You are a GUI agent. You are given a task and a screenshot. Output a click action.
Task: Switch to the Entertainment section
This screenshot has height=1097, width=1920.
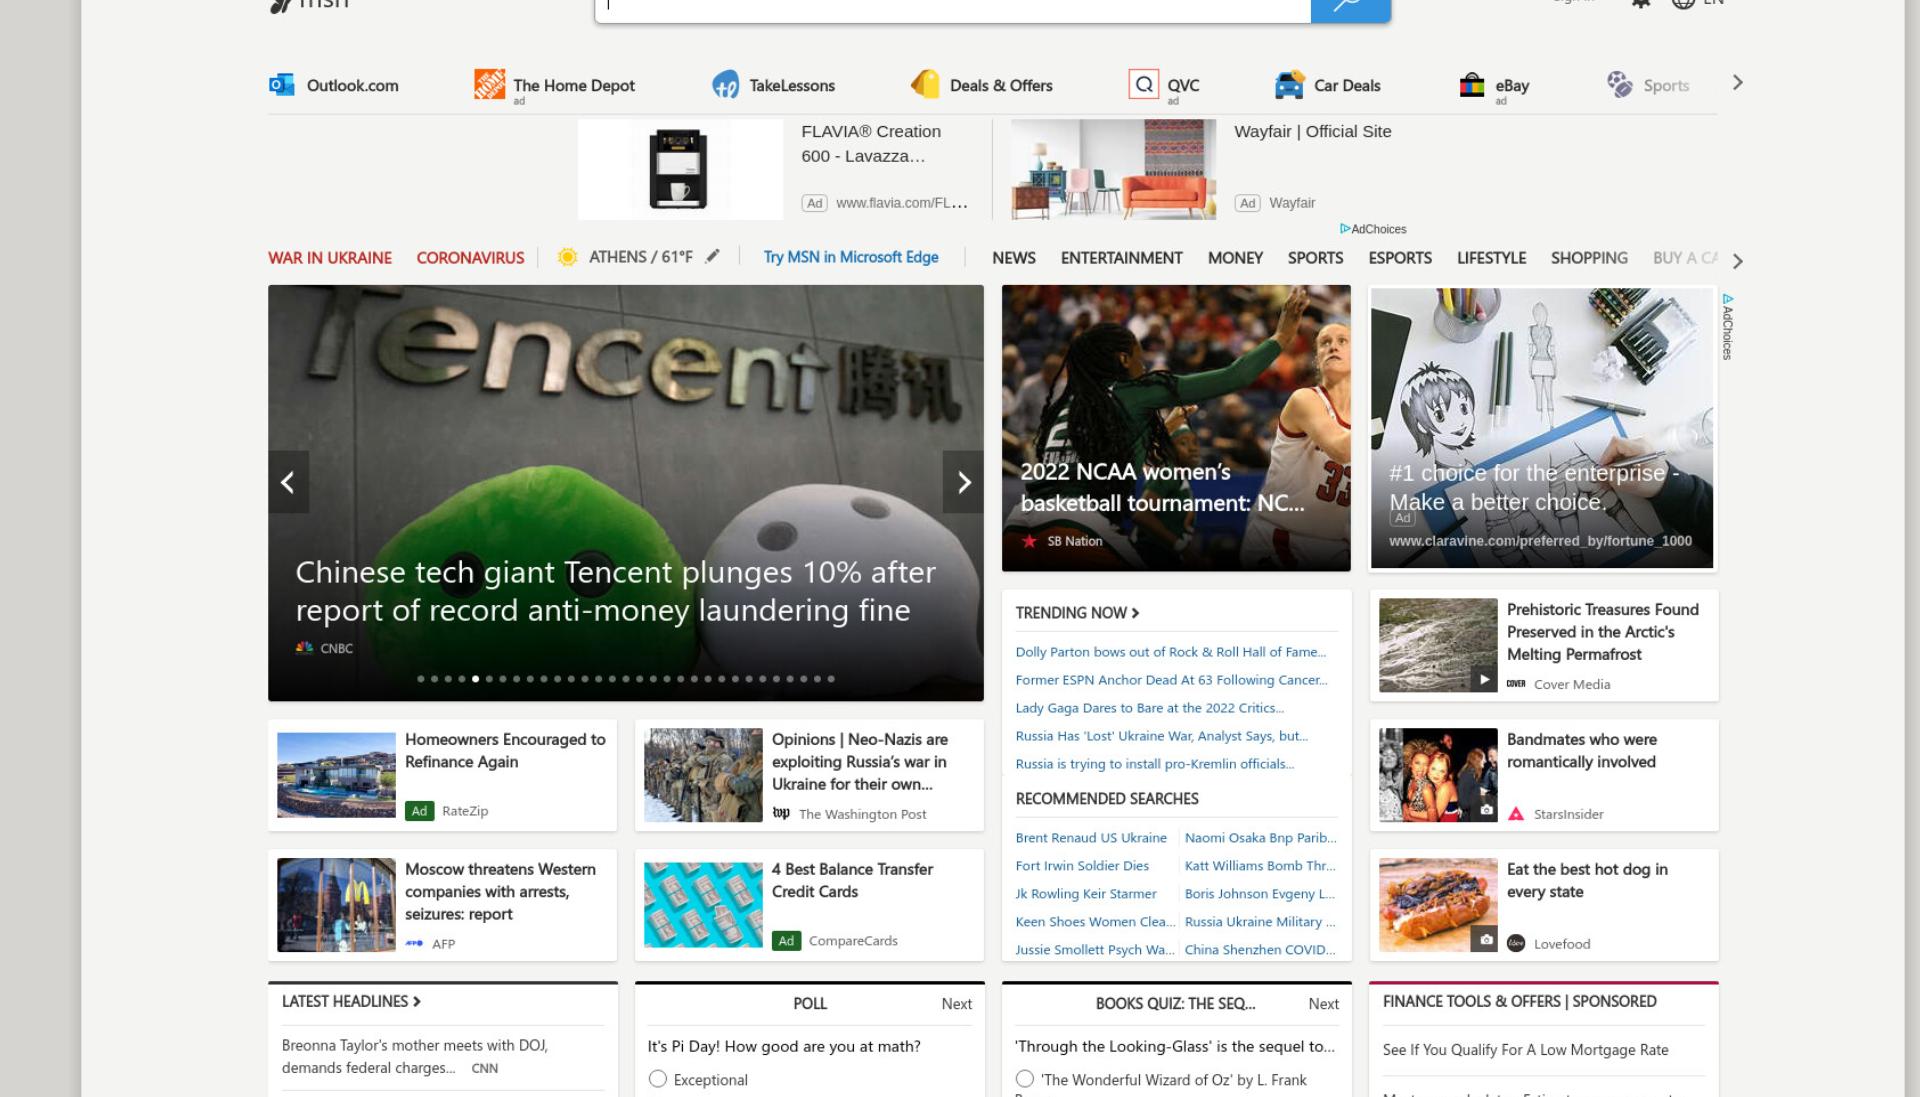pyautogui.click(x=1121, y=258)
